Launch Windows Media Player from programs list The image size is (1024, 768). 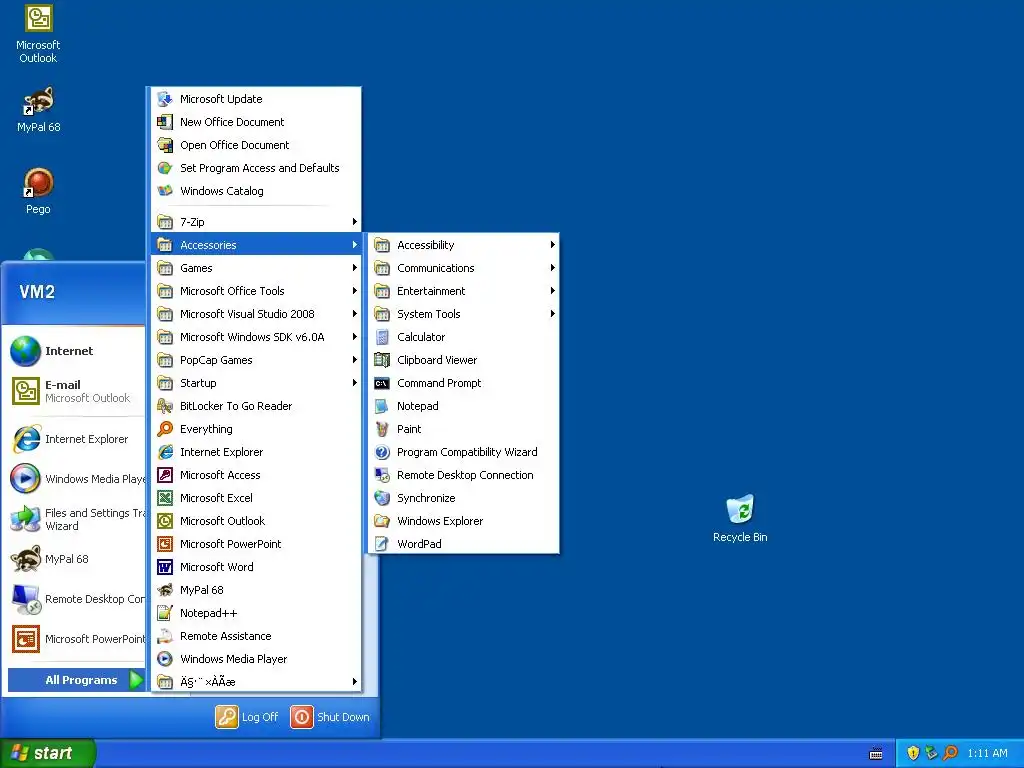[257, 659]
